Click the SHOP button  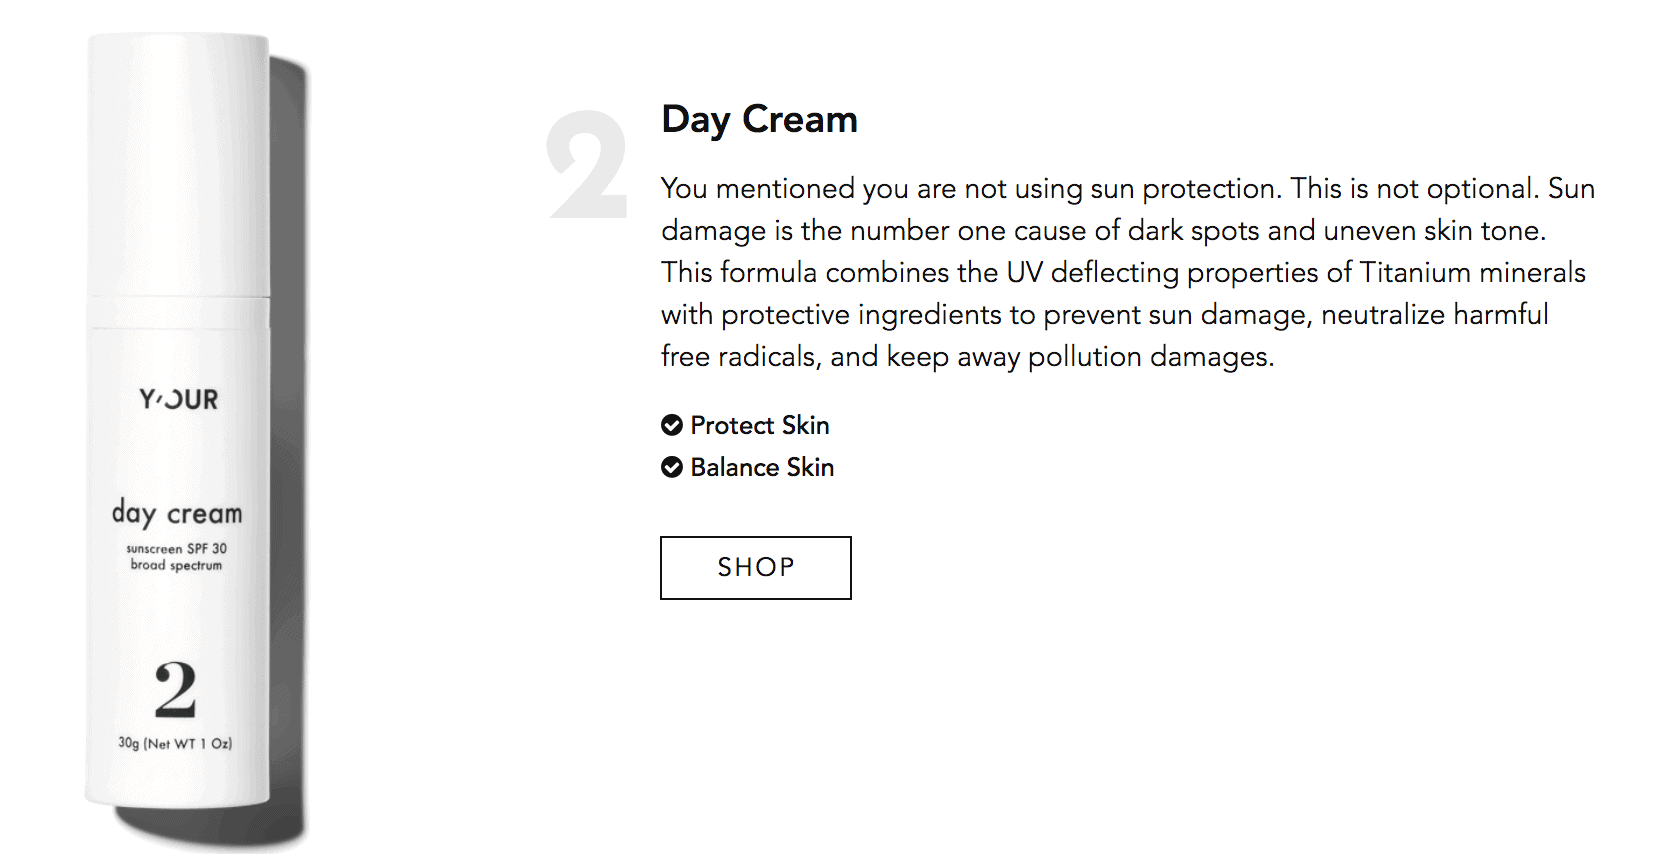[755, 568]
